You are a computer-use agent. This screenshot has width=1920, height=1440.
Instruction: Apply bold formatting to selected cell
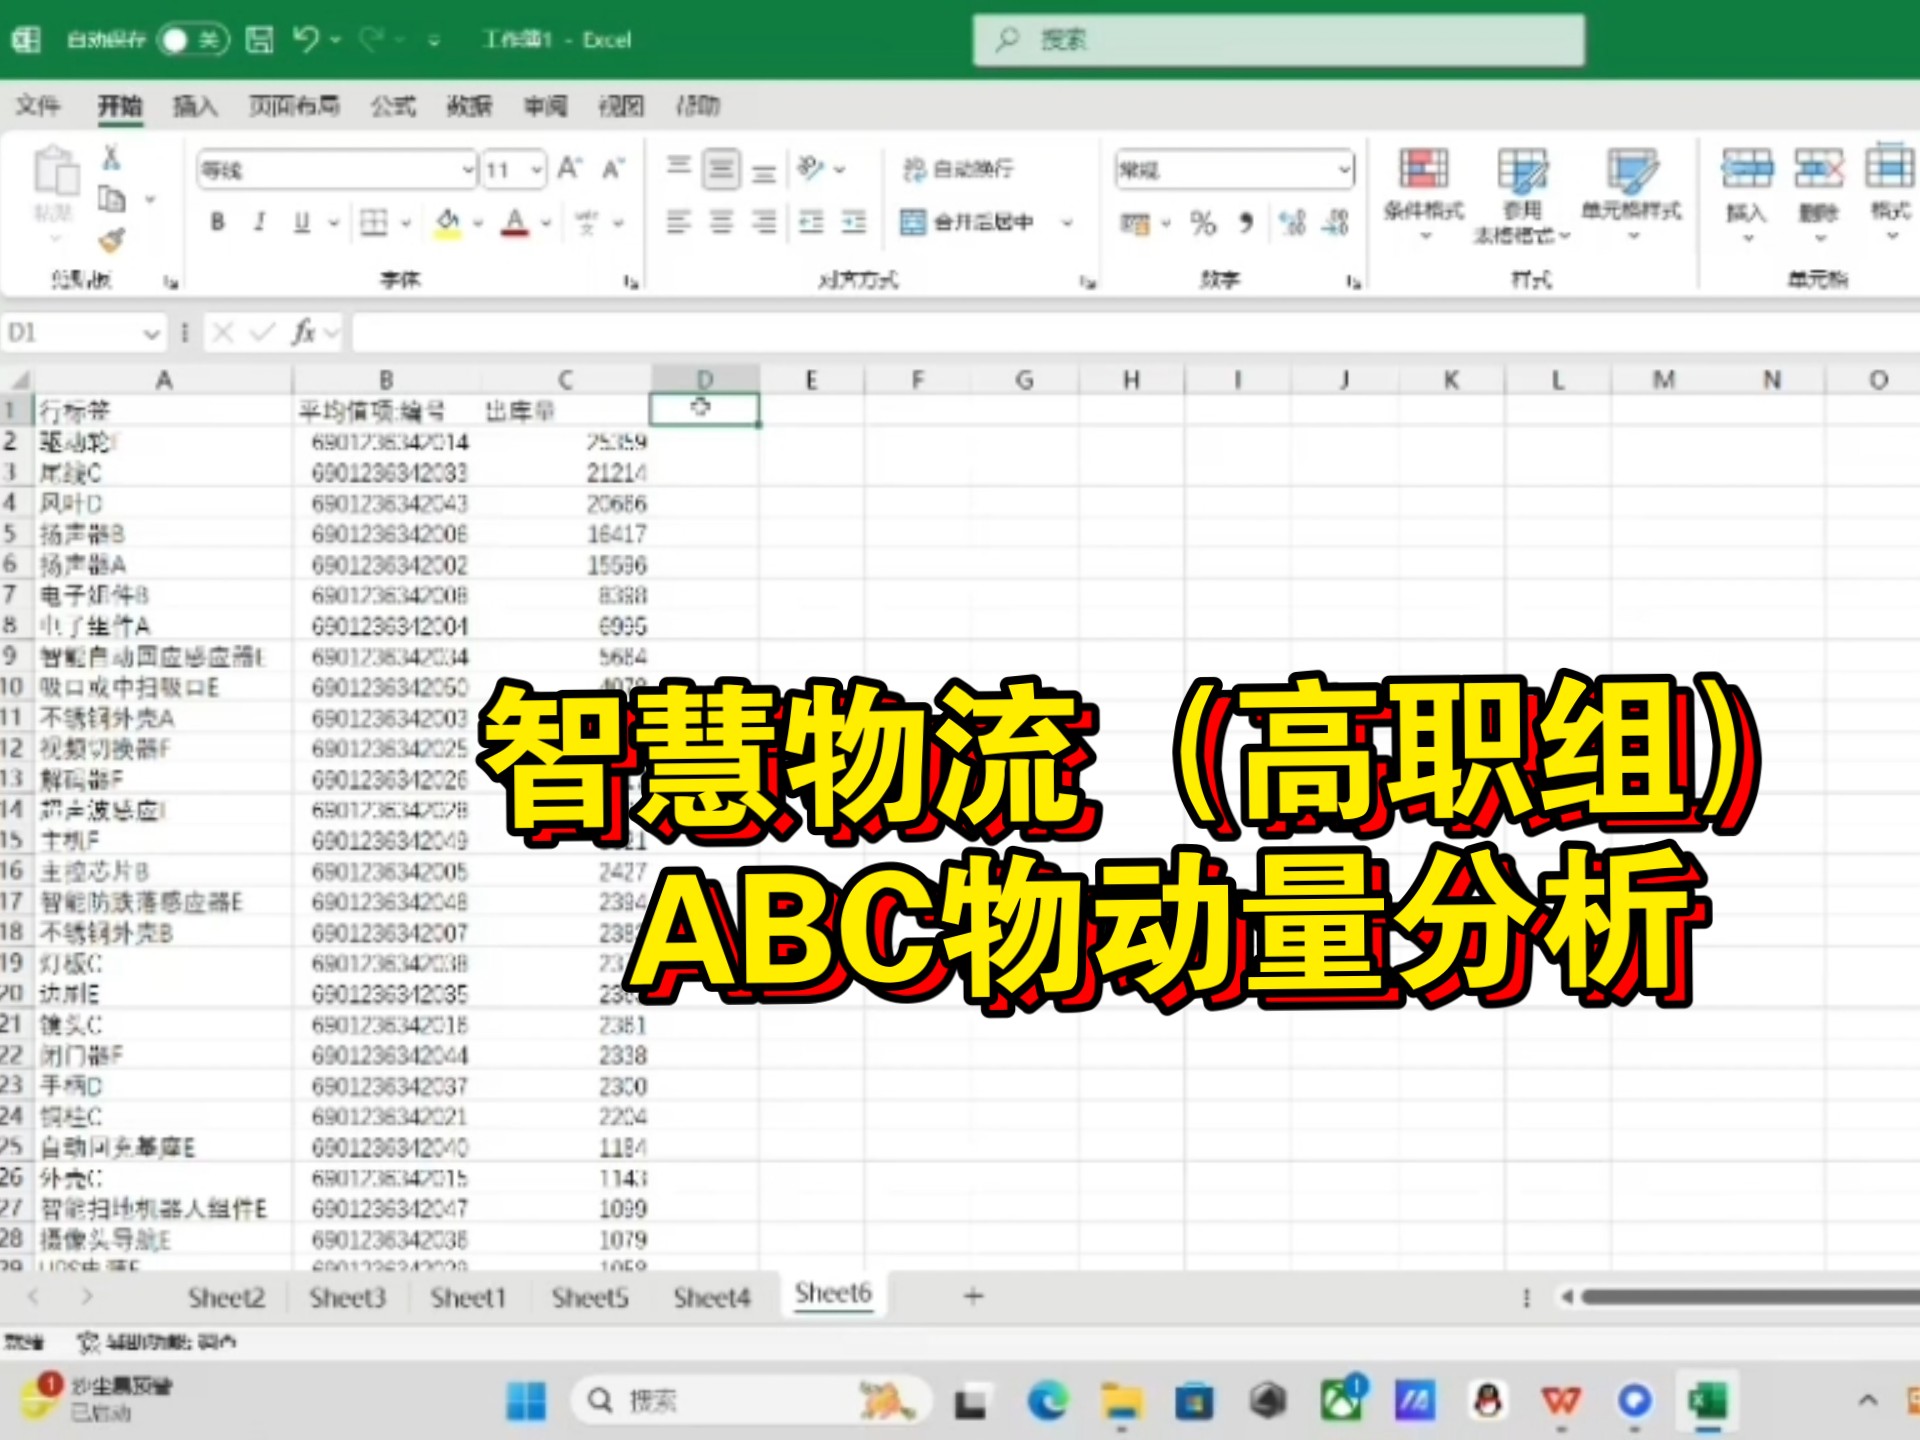click(215, 222)
